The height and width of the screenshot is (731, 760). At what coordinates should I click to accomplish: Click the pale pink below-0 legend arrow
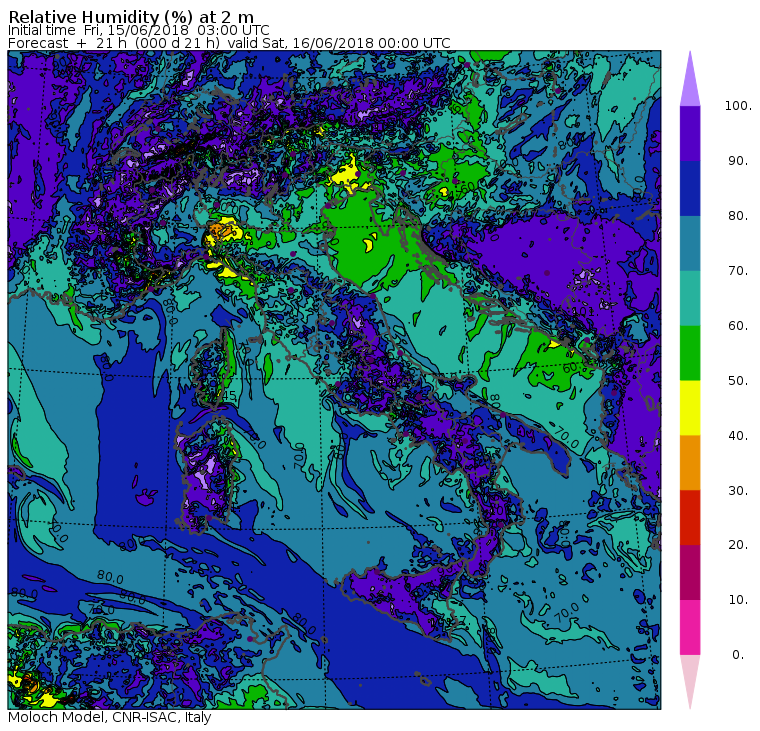[690, 679]
